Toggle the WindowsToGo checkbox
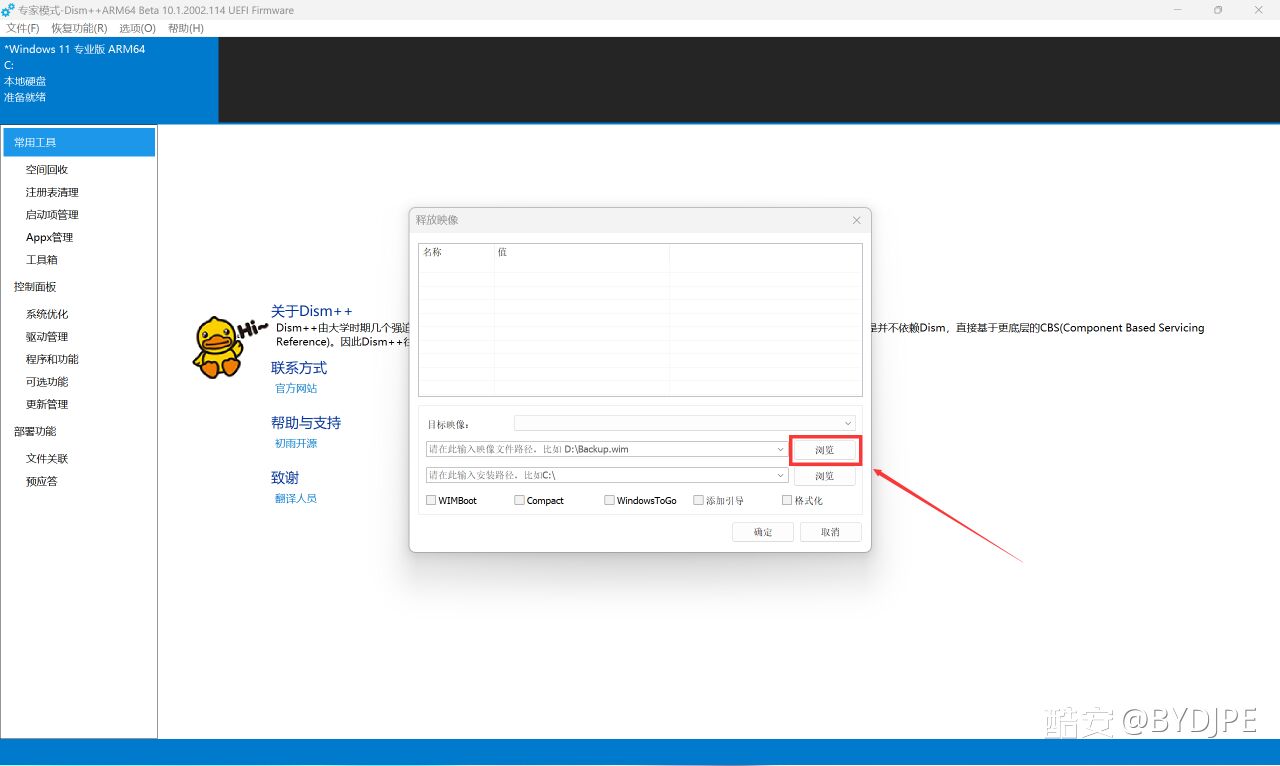This screenshot has width=1280, height=766. click(609, 500)
